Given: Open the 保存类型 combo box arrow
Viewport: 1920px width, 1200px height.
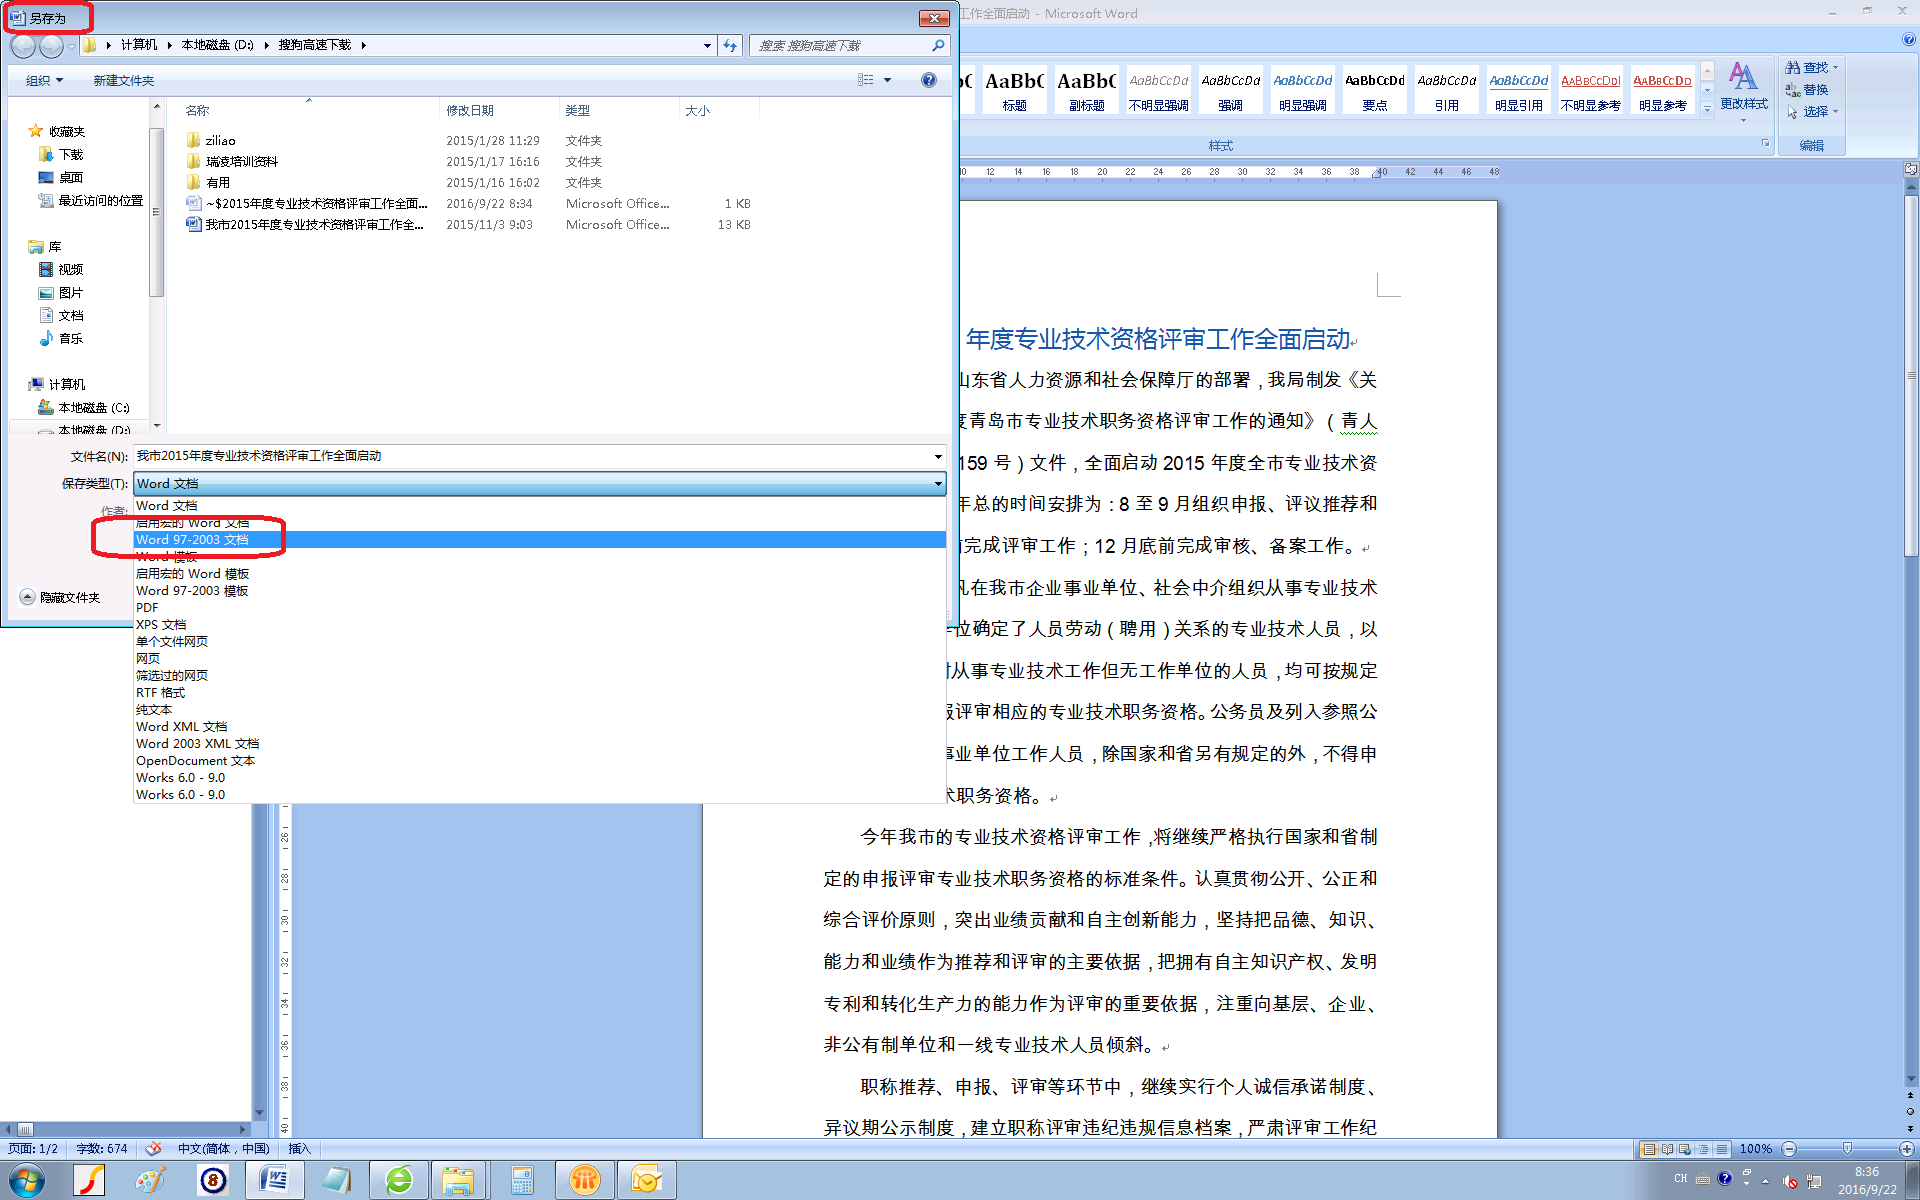Looking at the screenshot, I should tap(937, 484).
